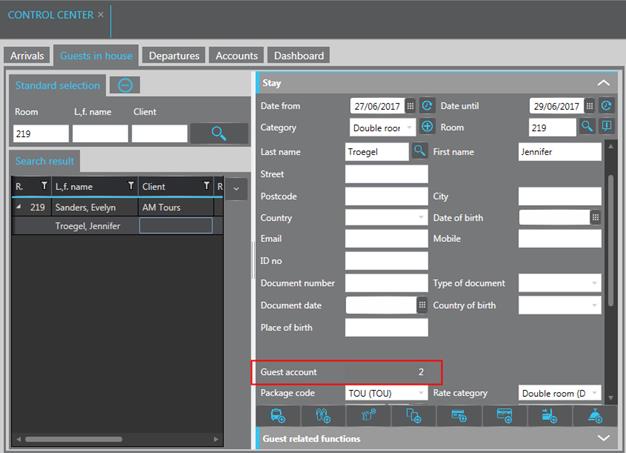Screen dimensions: 626x453
Task: Expand the Guest related functions section
Action: click(x=602, y=438)
